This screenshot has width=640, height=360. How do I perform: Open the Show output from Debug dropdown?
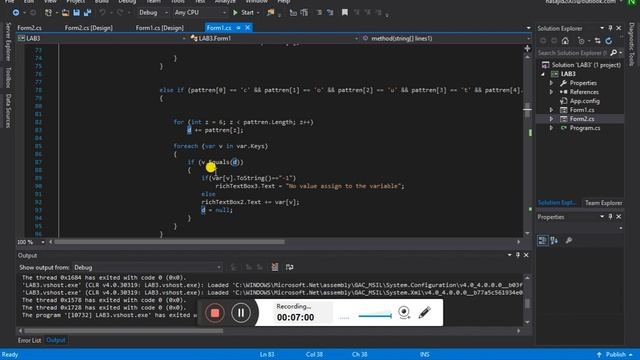[148, 267]
